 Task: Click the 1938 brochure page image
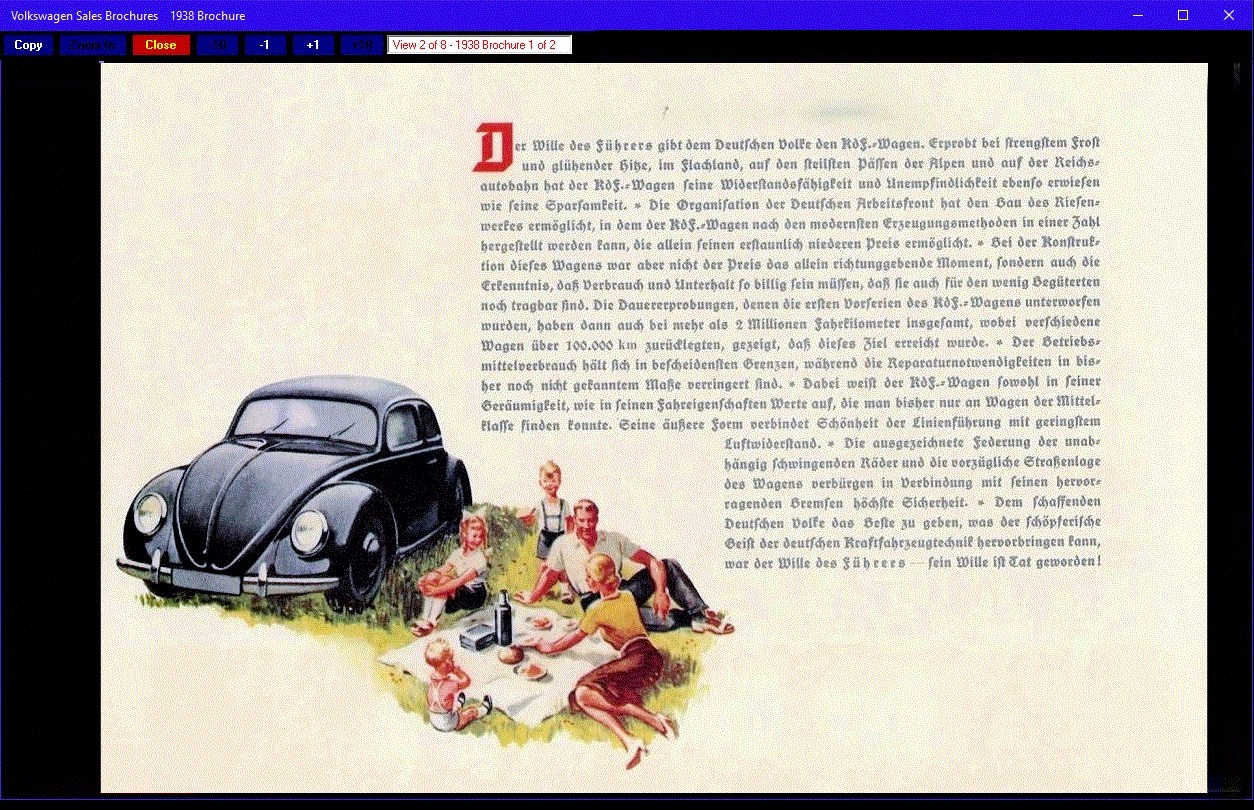pyautogui.click(x=654, y=428)
